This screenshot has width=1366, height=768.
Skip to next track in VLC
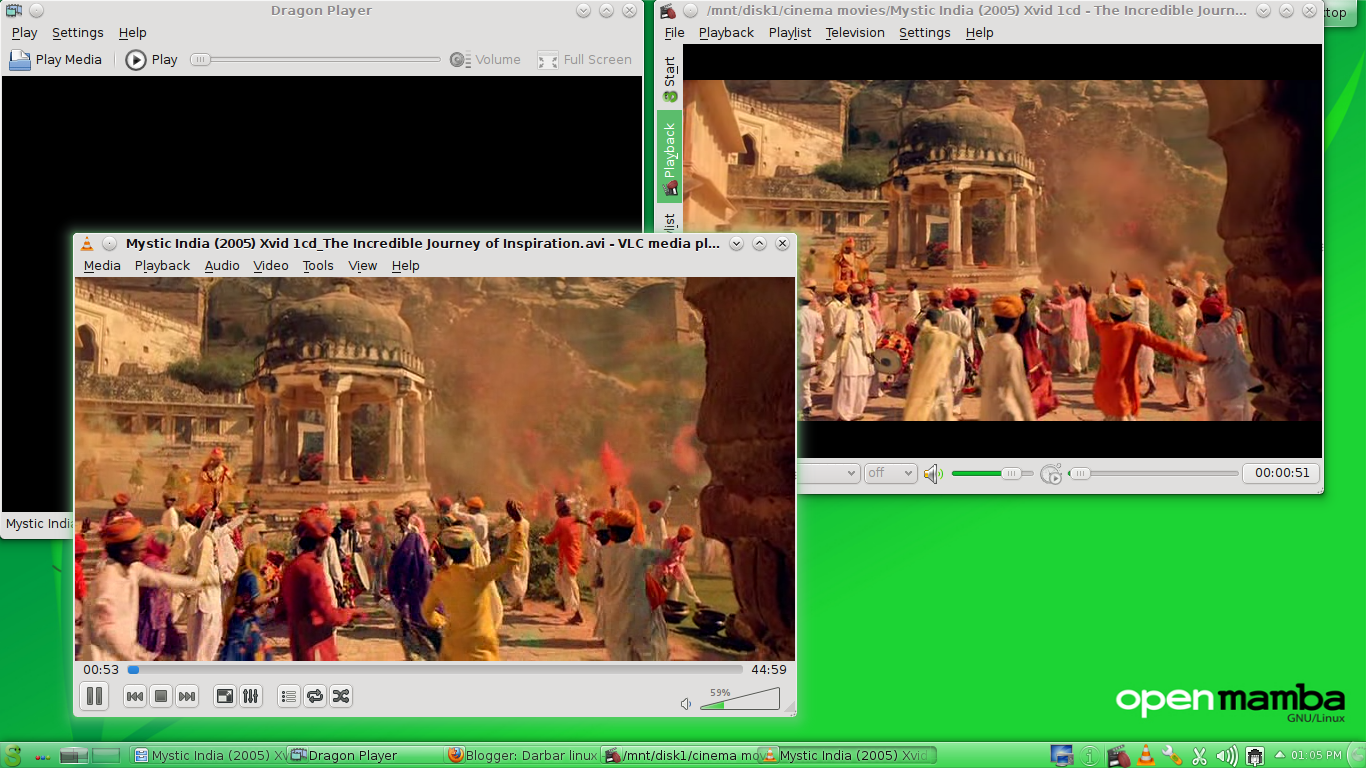coord(186,696)
